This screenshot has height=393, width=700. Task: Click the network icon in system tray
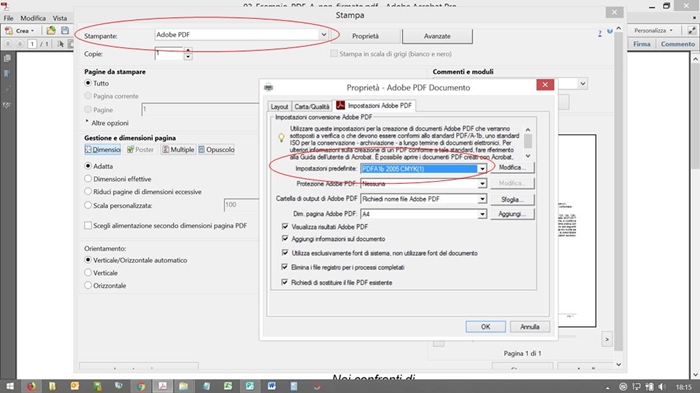tap(637, 387)
